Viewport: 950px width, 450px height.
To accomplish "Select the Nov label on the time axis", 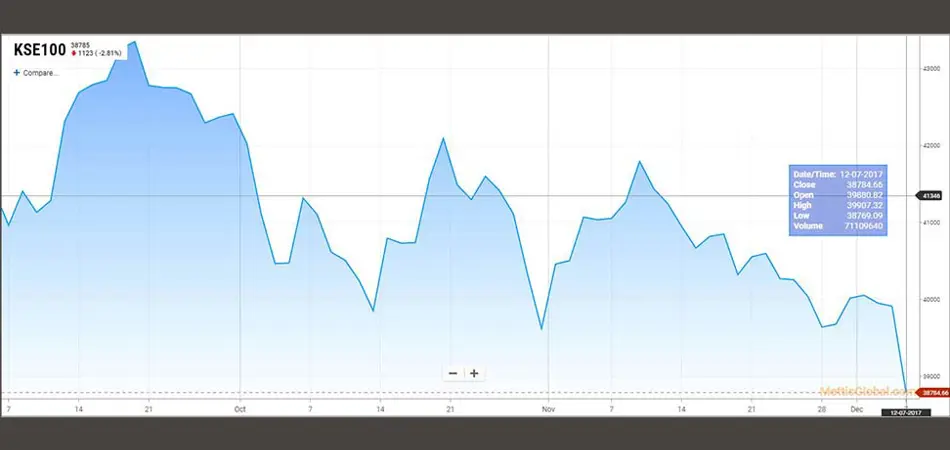I will (x=546, y=409).
